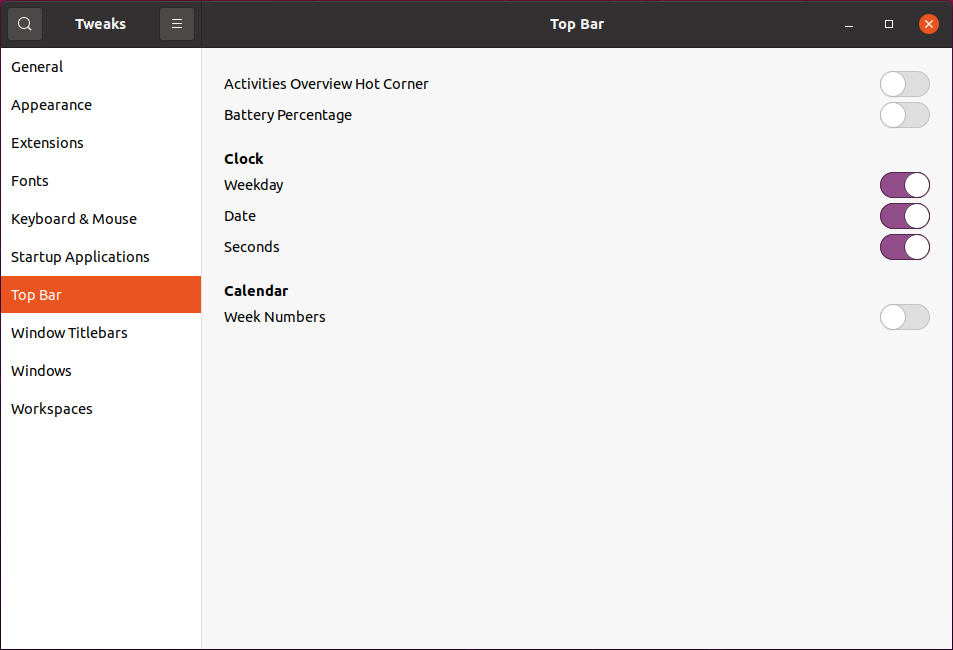953x650 pixels.
Task: Maximize the Tweaks window
Action: 889,24
